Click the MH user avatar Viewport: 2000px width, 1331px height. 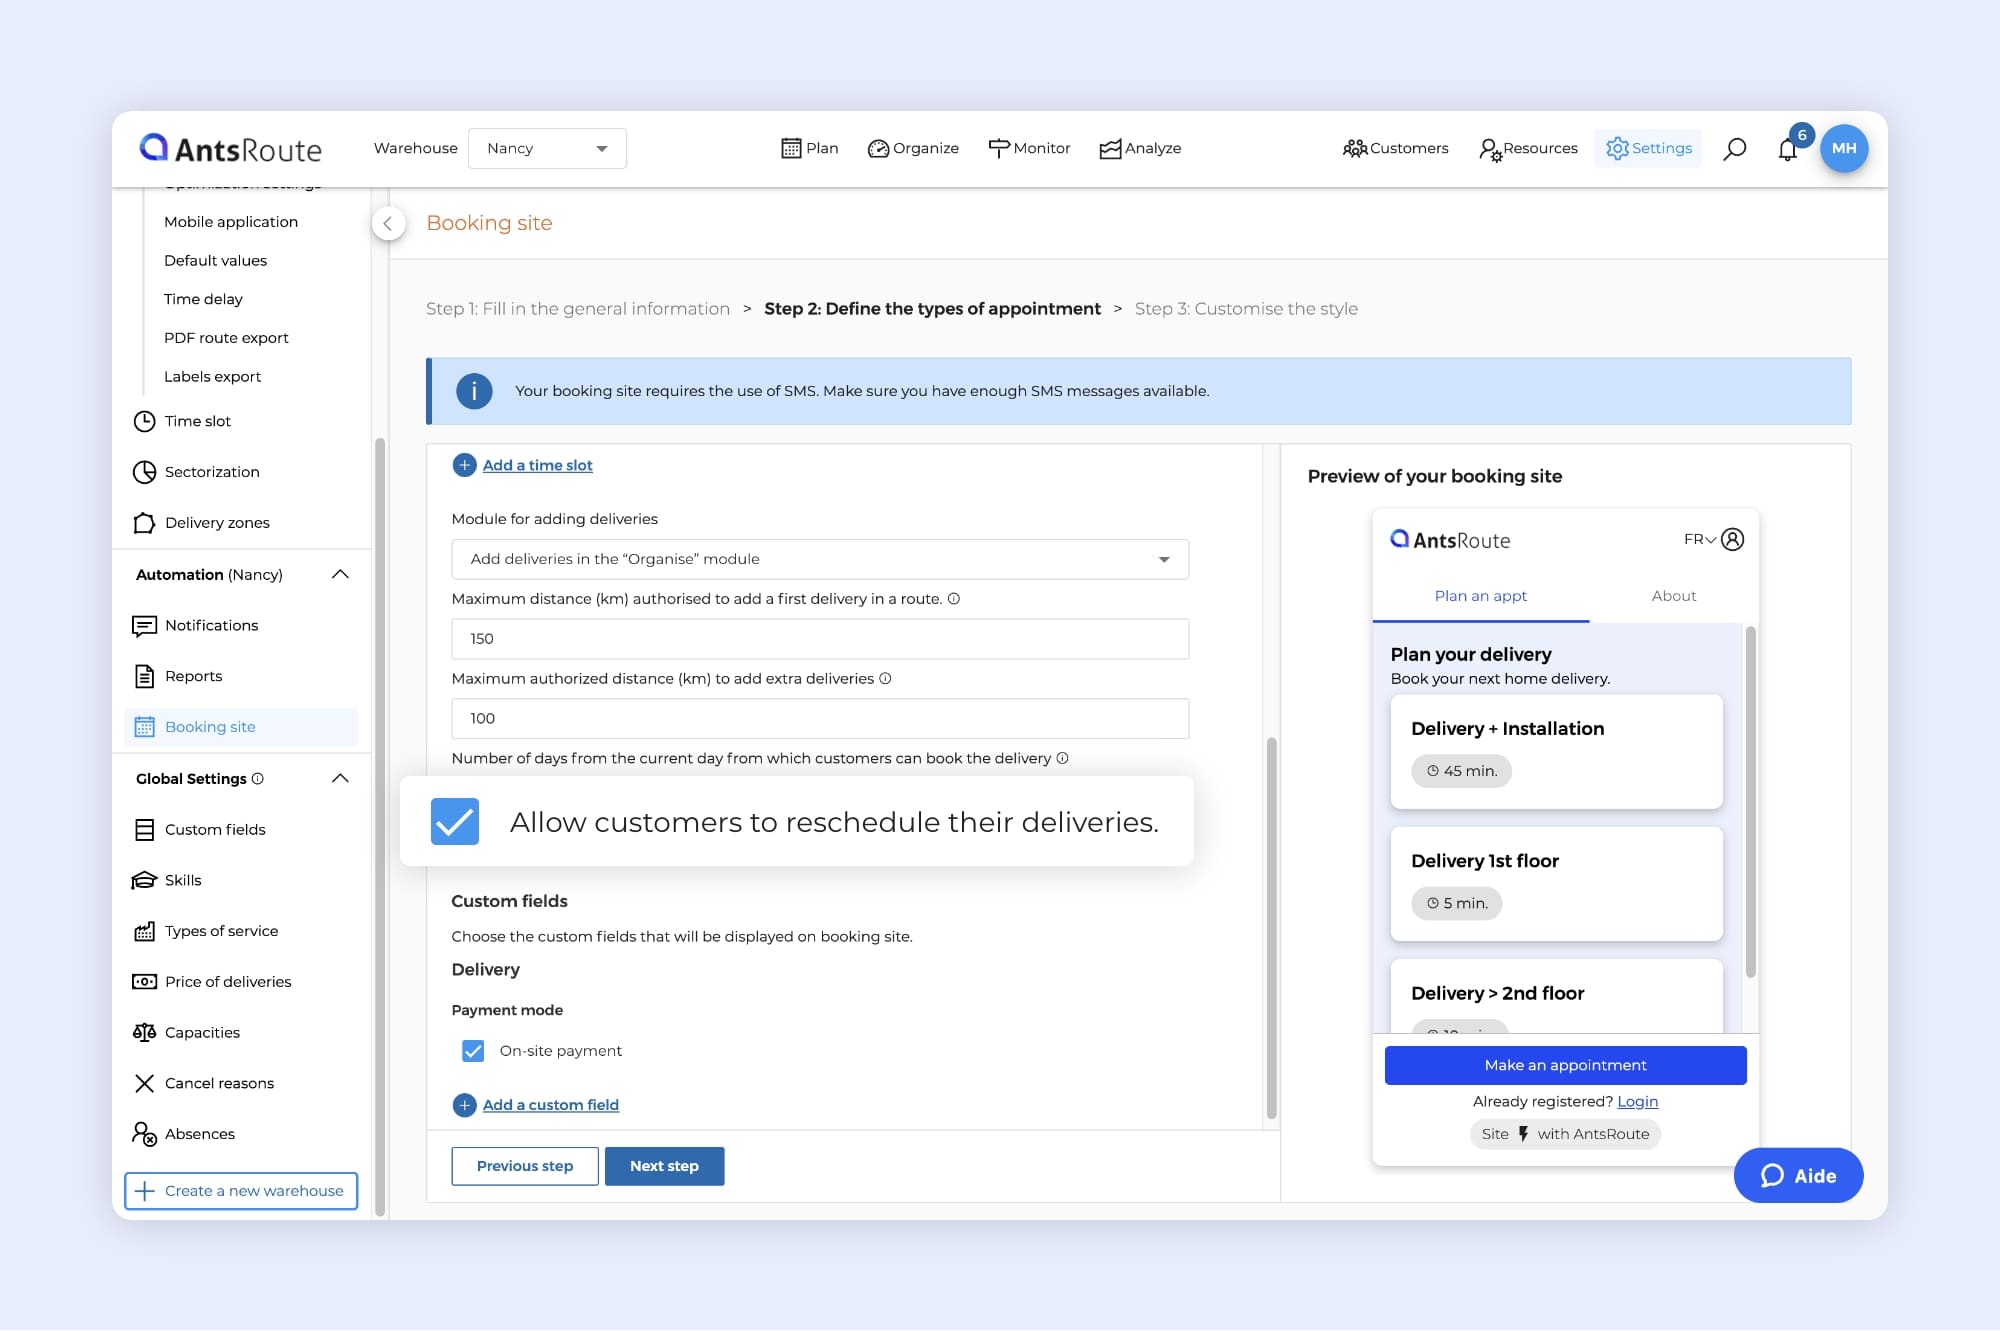1843,148
